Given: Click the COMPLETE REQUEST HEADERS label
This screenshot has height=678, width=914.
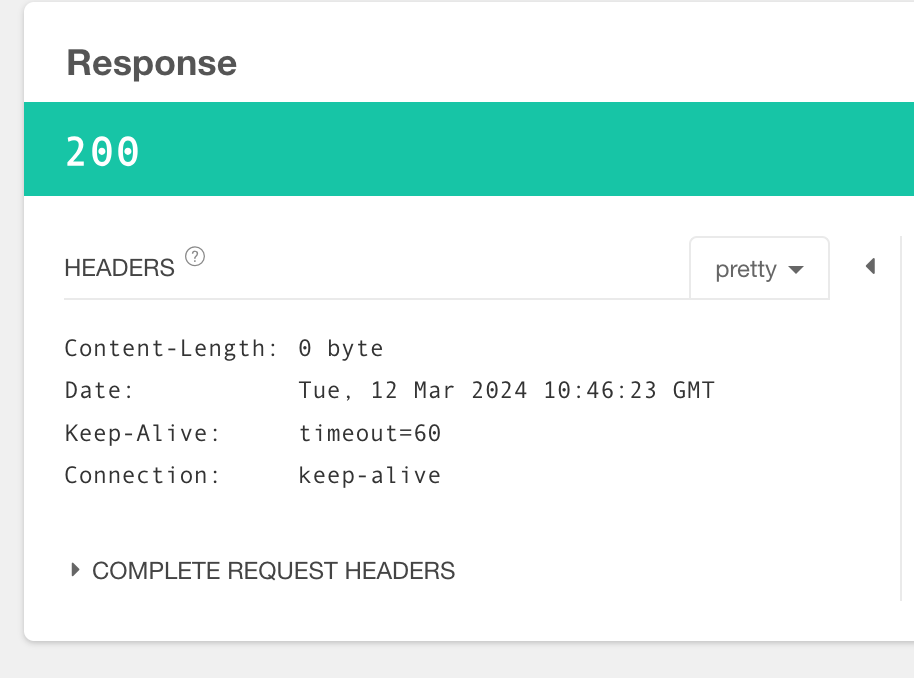Looking at the screenshot, I should (x=273, y=571).
